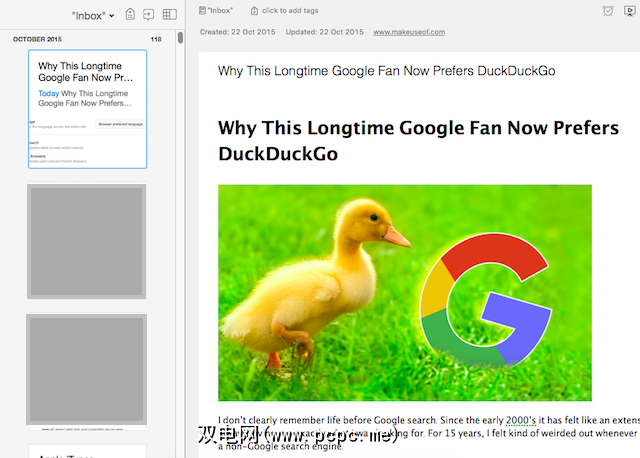Open the www.makeuseof.com source link
The height and width of the screenshot is (458, 640).
pos(409,32)
